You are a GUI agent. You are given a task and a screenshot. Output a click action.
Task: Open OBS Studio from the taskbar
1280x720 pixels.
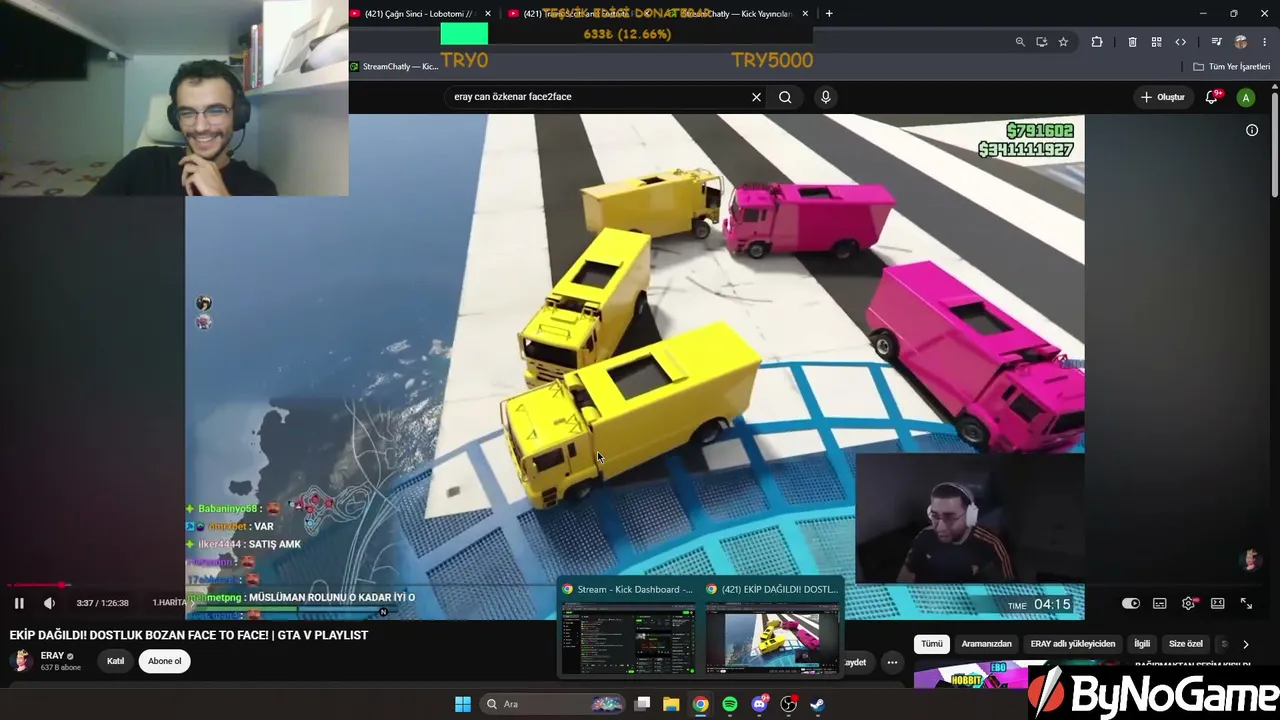pos(788,704)
